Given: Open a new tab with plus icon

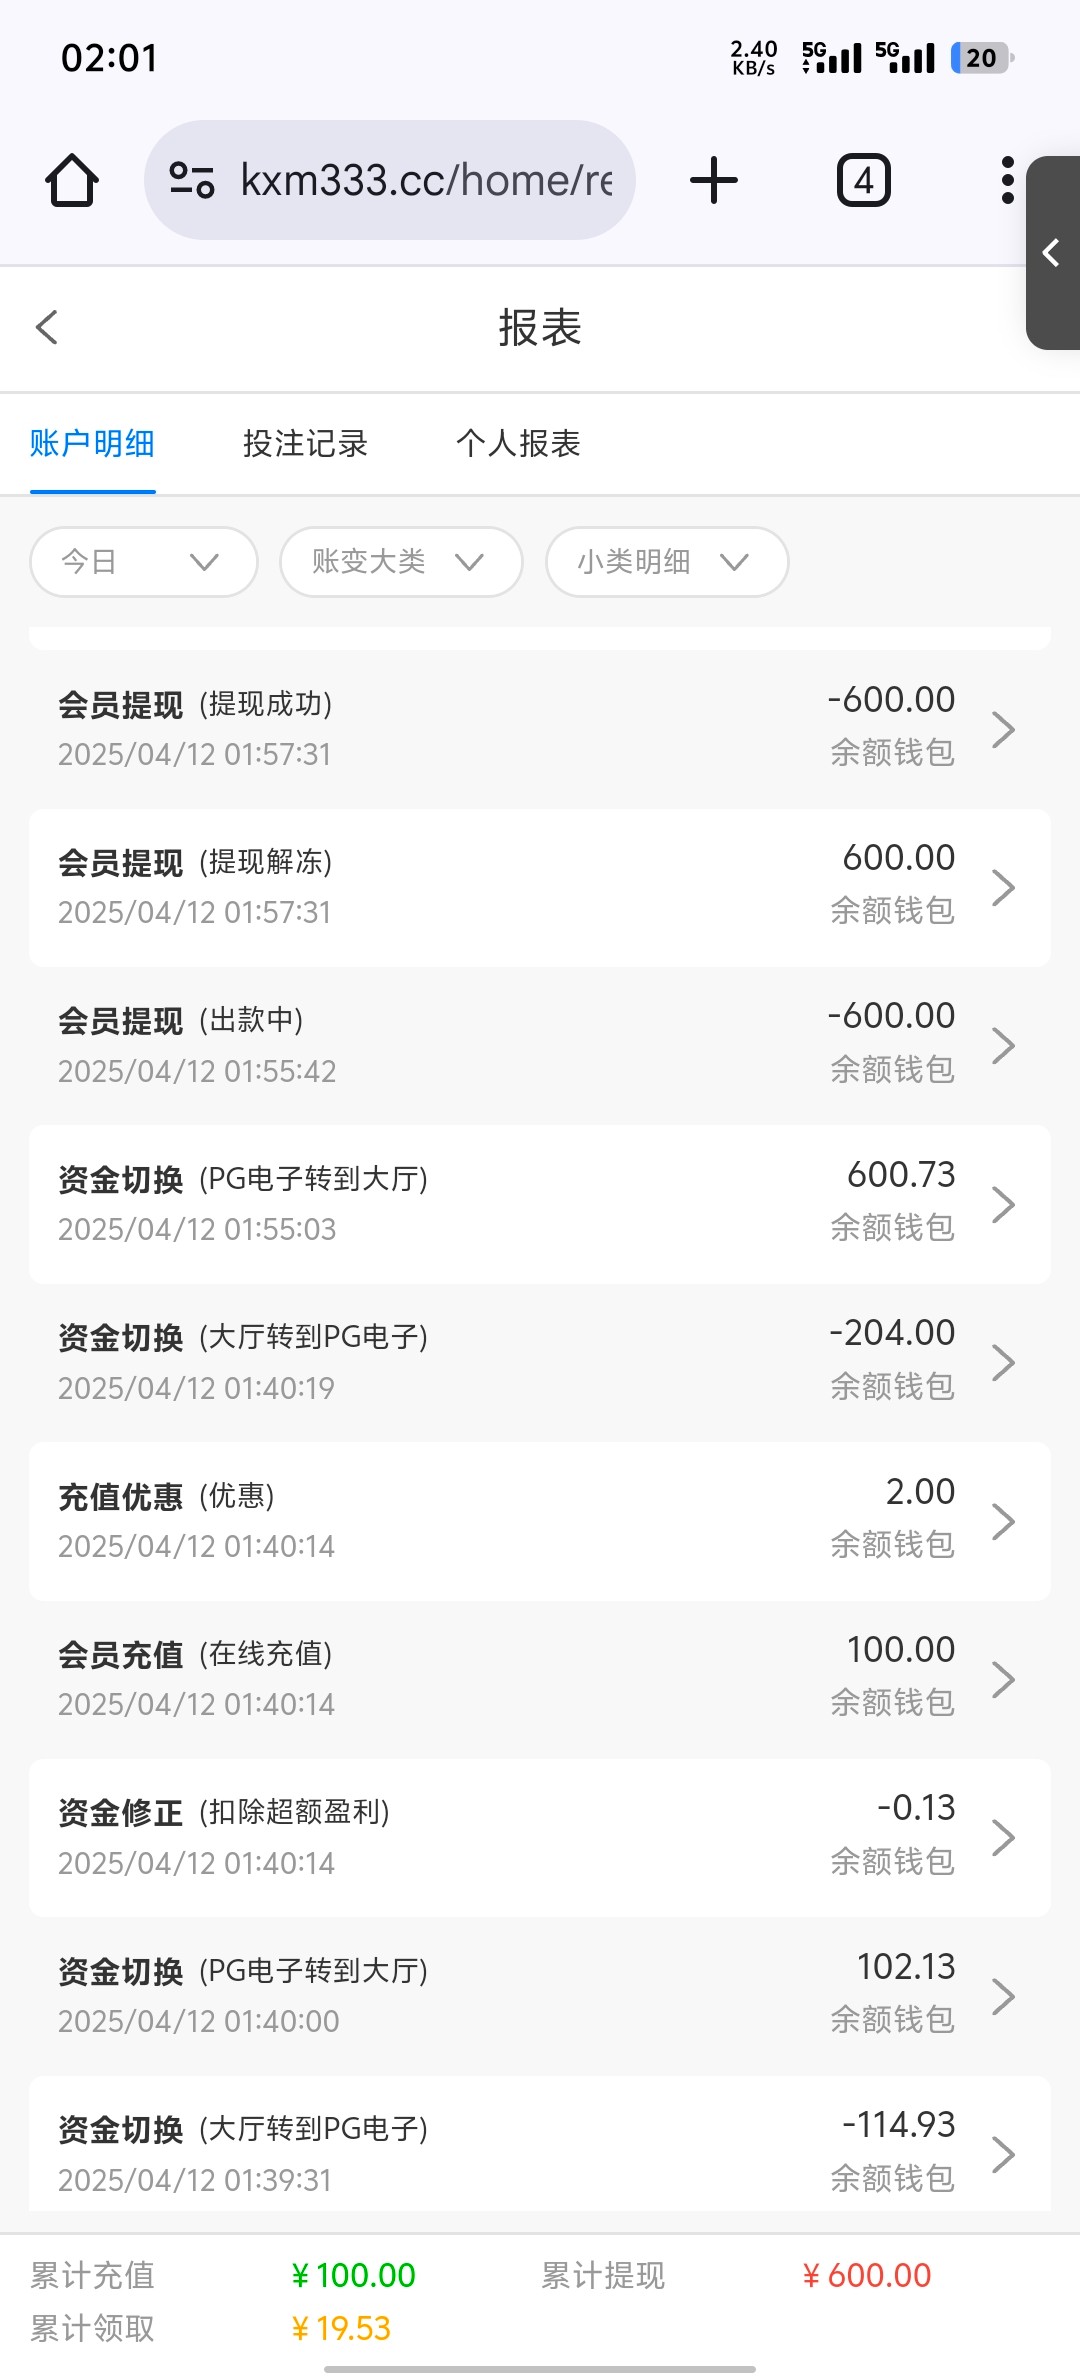Looking at the screenshot, I should click(713, 181).
